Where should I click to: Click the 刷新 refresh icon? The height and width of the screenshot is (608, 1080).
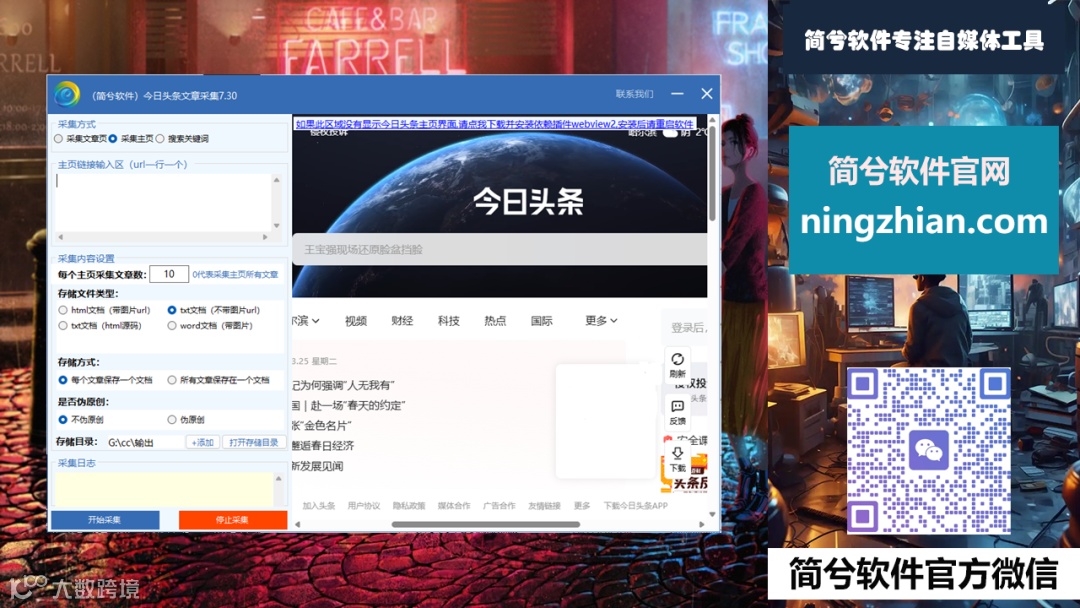(x=677, y=359)
